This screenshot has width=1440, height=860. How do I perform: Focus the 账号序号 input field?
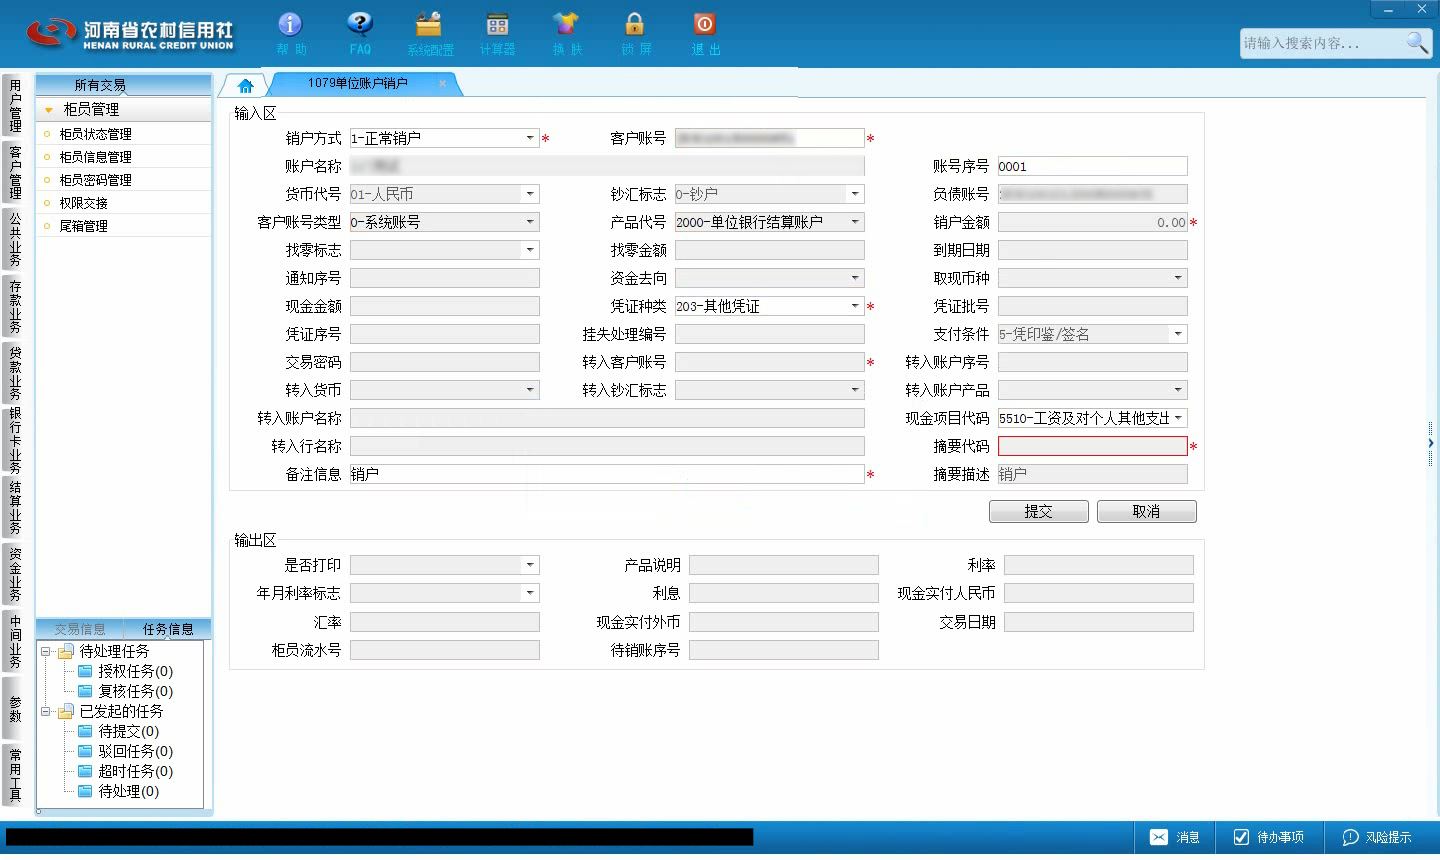coord(1092,166)
